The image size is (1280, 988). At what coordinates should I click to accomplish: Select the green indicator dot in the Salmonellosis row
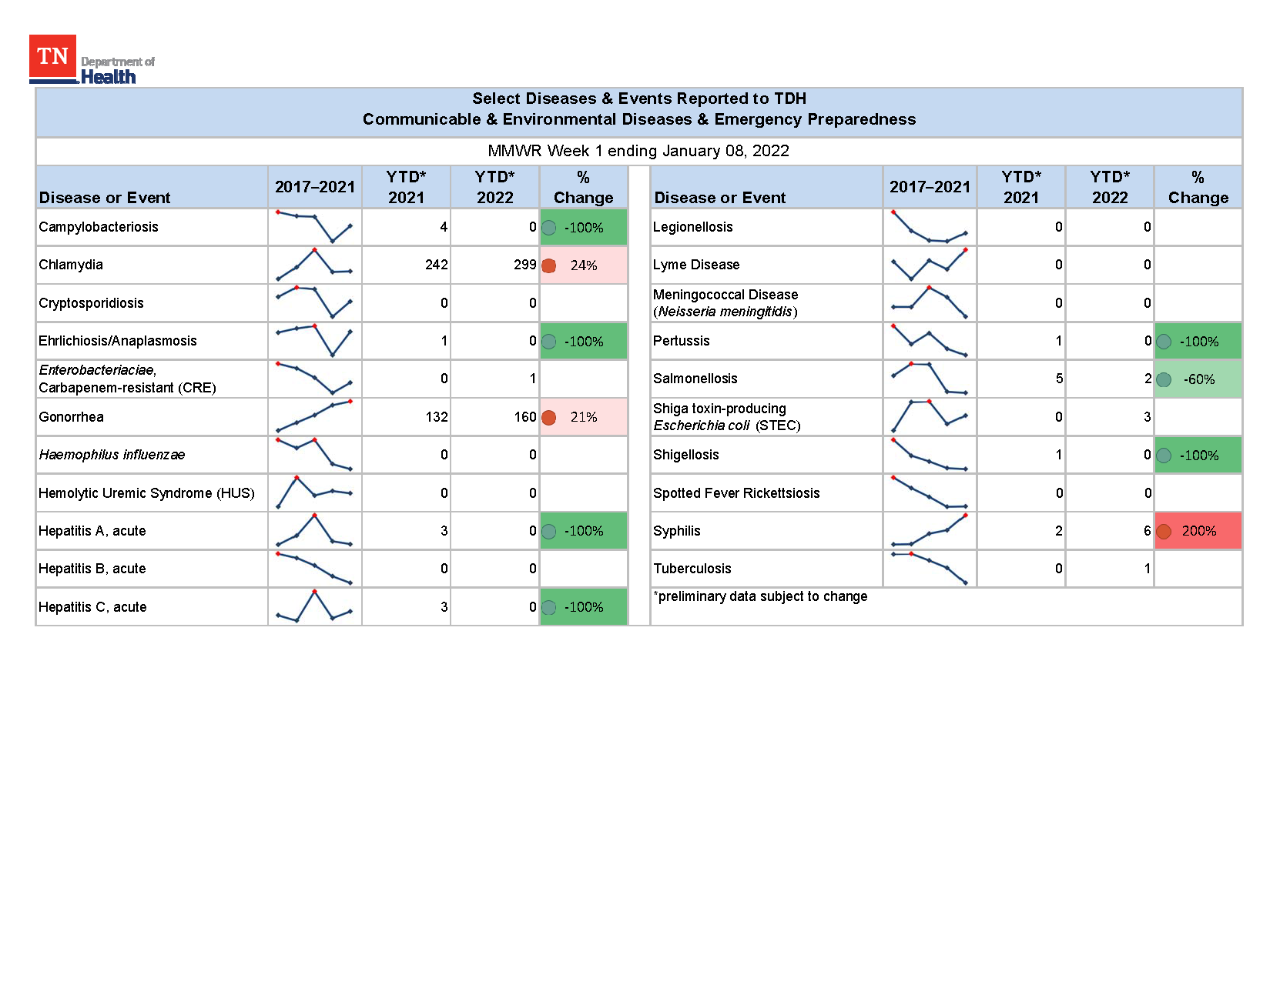point(1164,380)
